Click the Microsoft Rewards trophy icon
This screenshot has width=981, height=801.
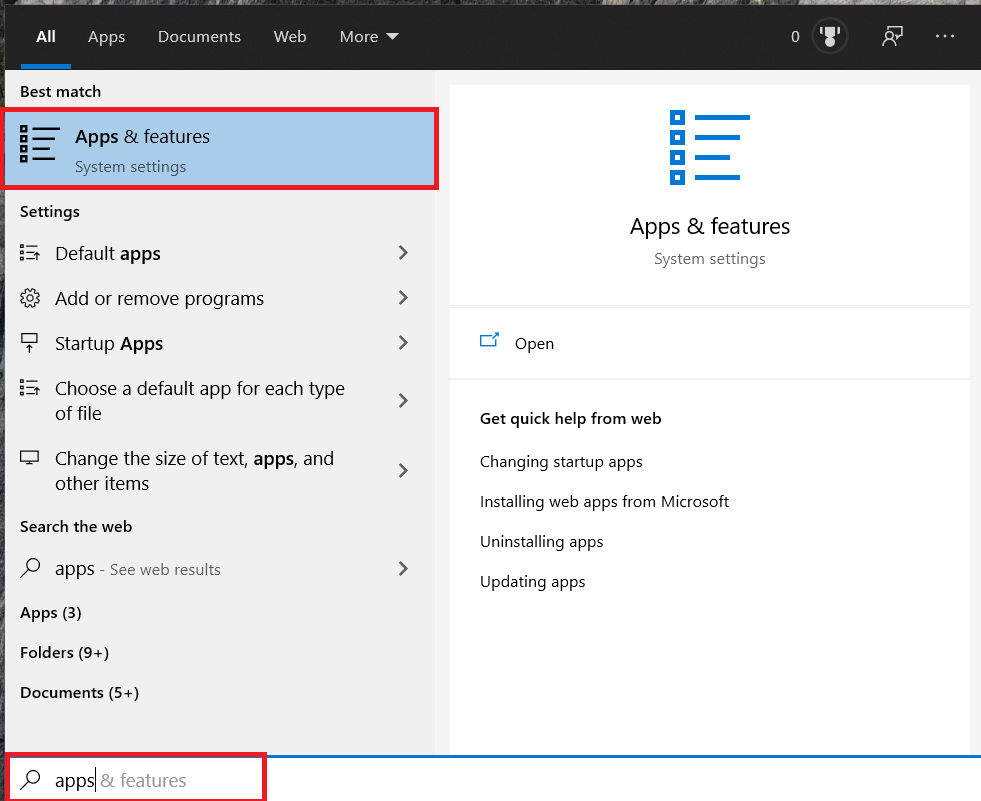click(x=829, y=37)
